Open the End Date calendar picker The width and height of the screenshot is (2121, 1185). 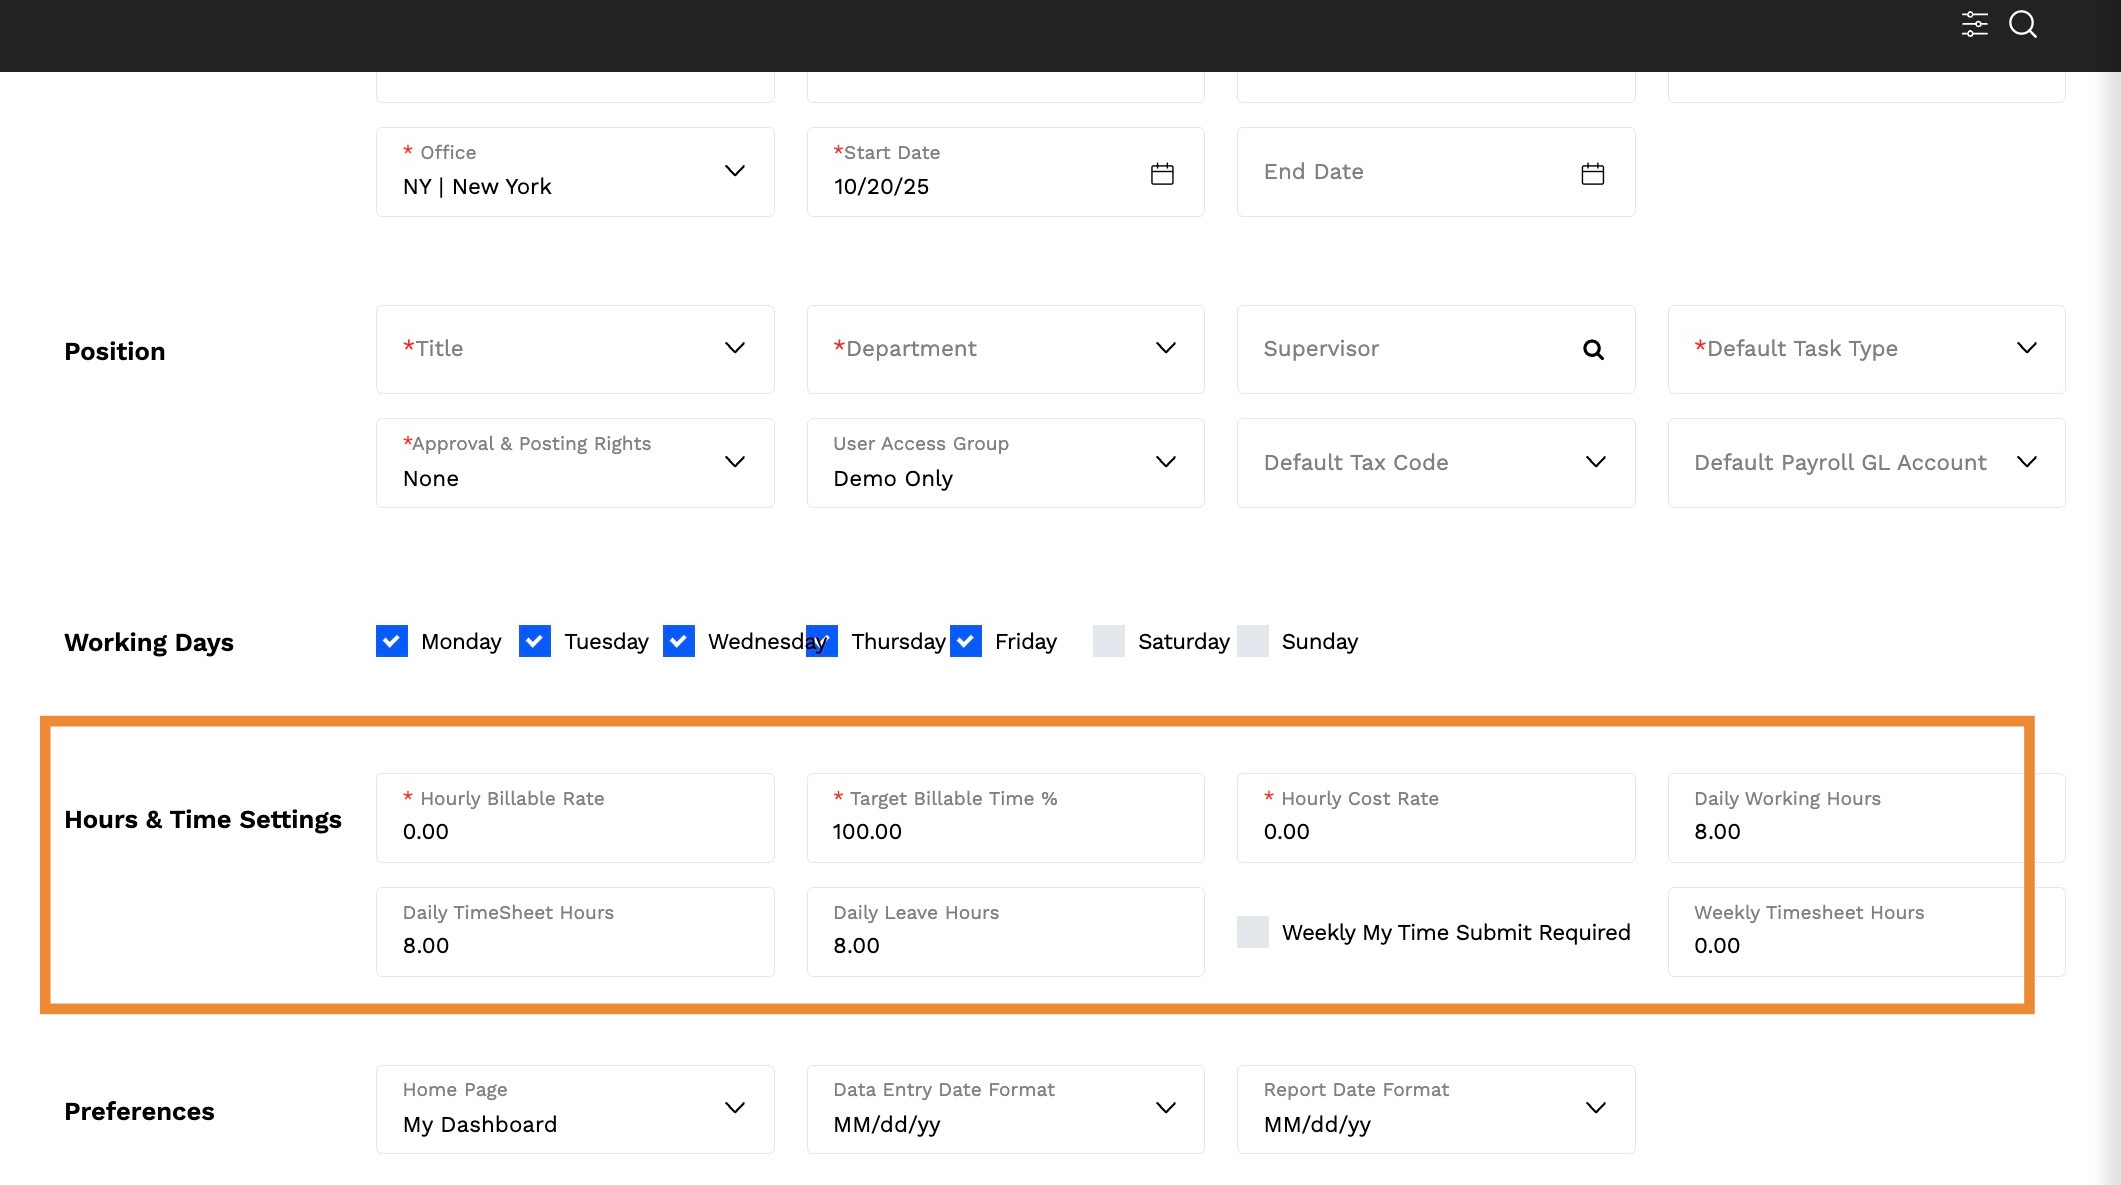[x=1593, y=174]
